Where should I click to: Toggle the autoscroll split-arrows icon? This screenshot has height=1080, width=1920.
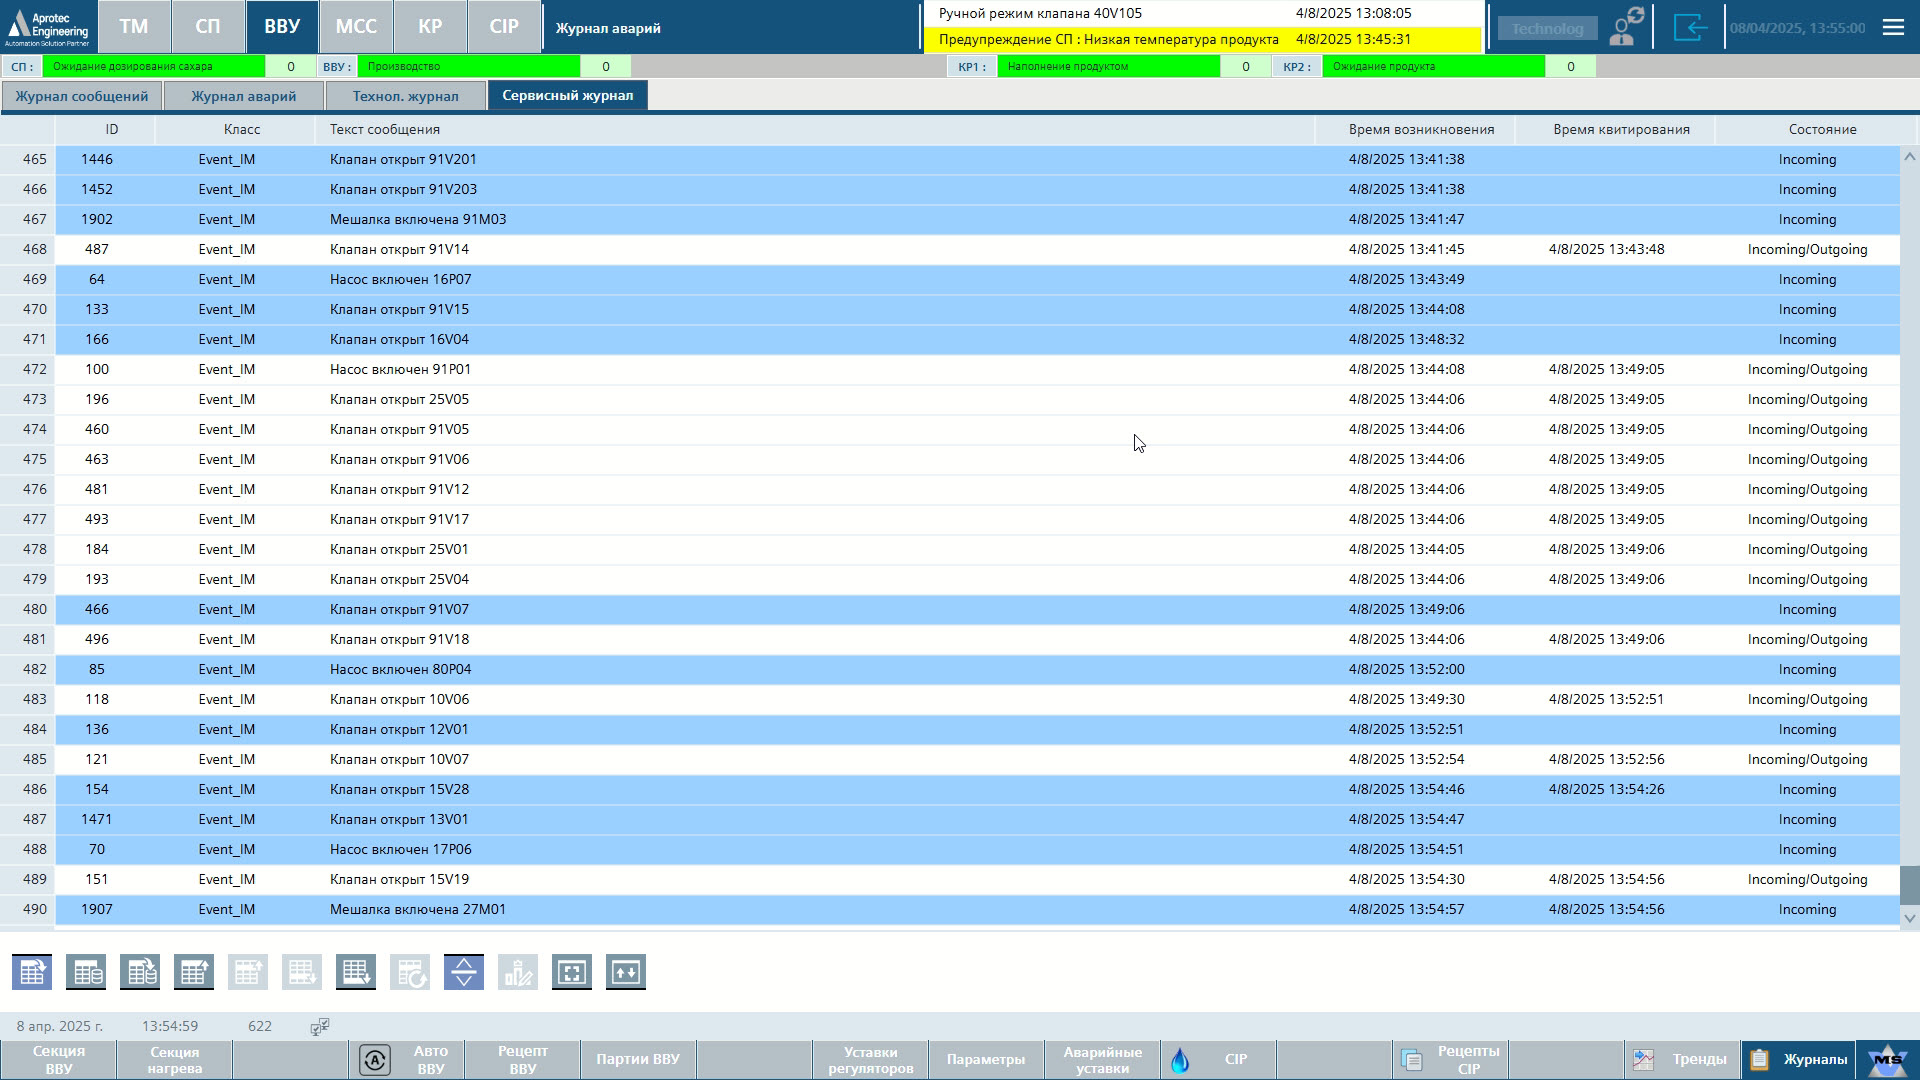pyautogui.click(x=464, y=972)
